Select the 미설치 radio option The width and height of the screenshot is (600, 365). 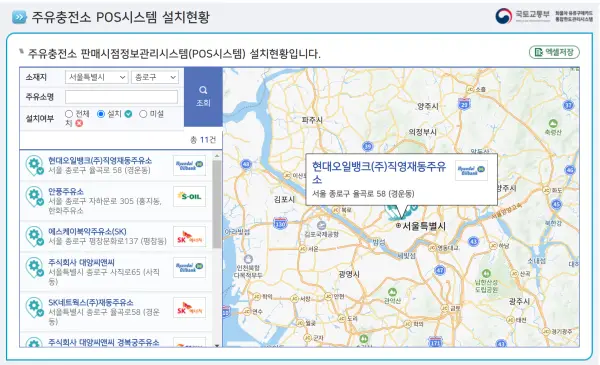(143, 114)
